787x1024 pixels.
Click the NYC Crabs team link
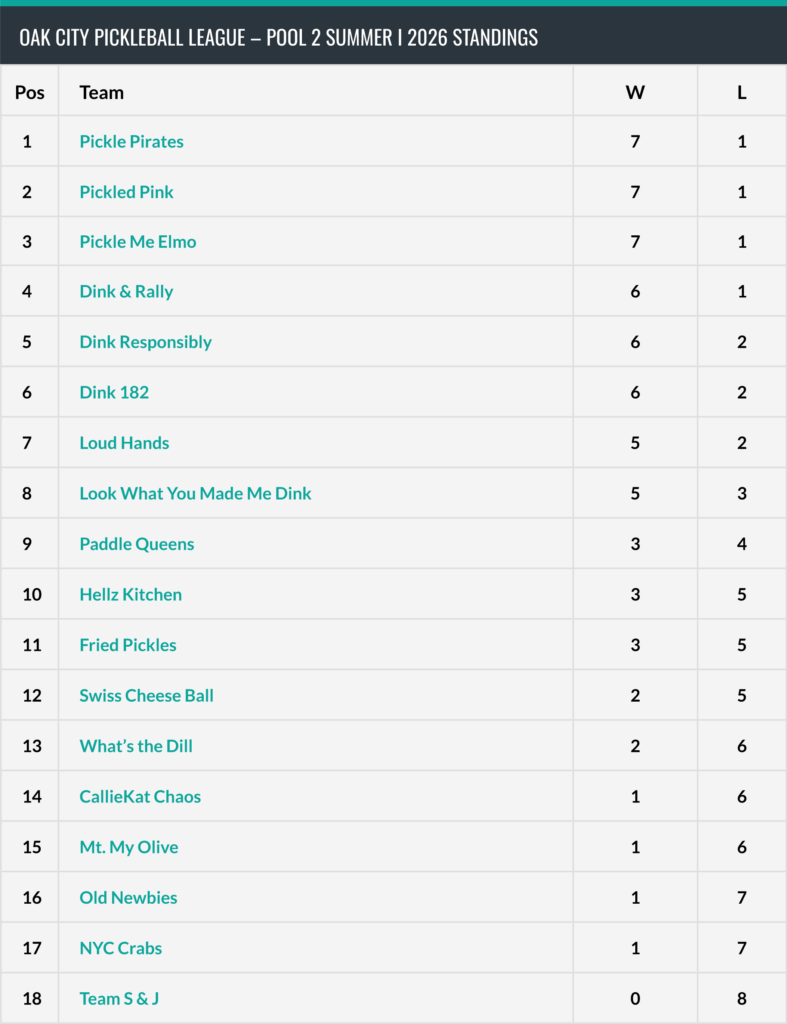click(x=121, y=948)
